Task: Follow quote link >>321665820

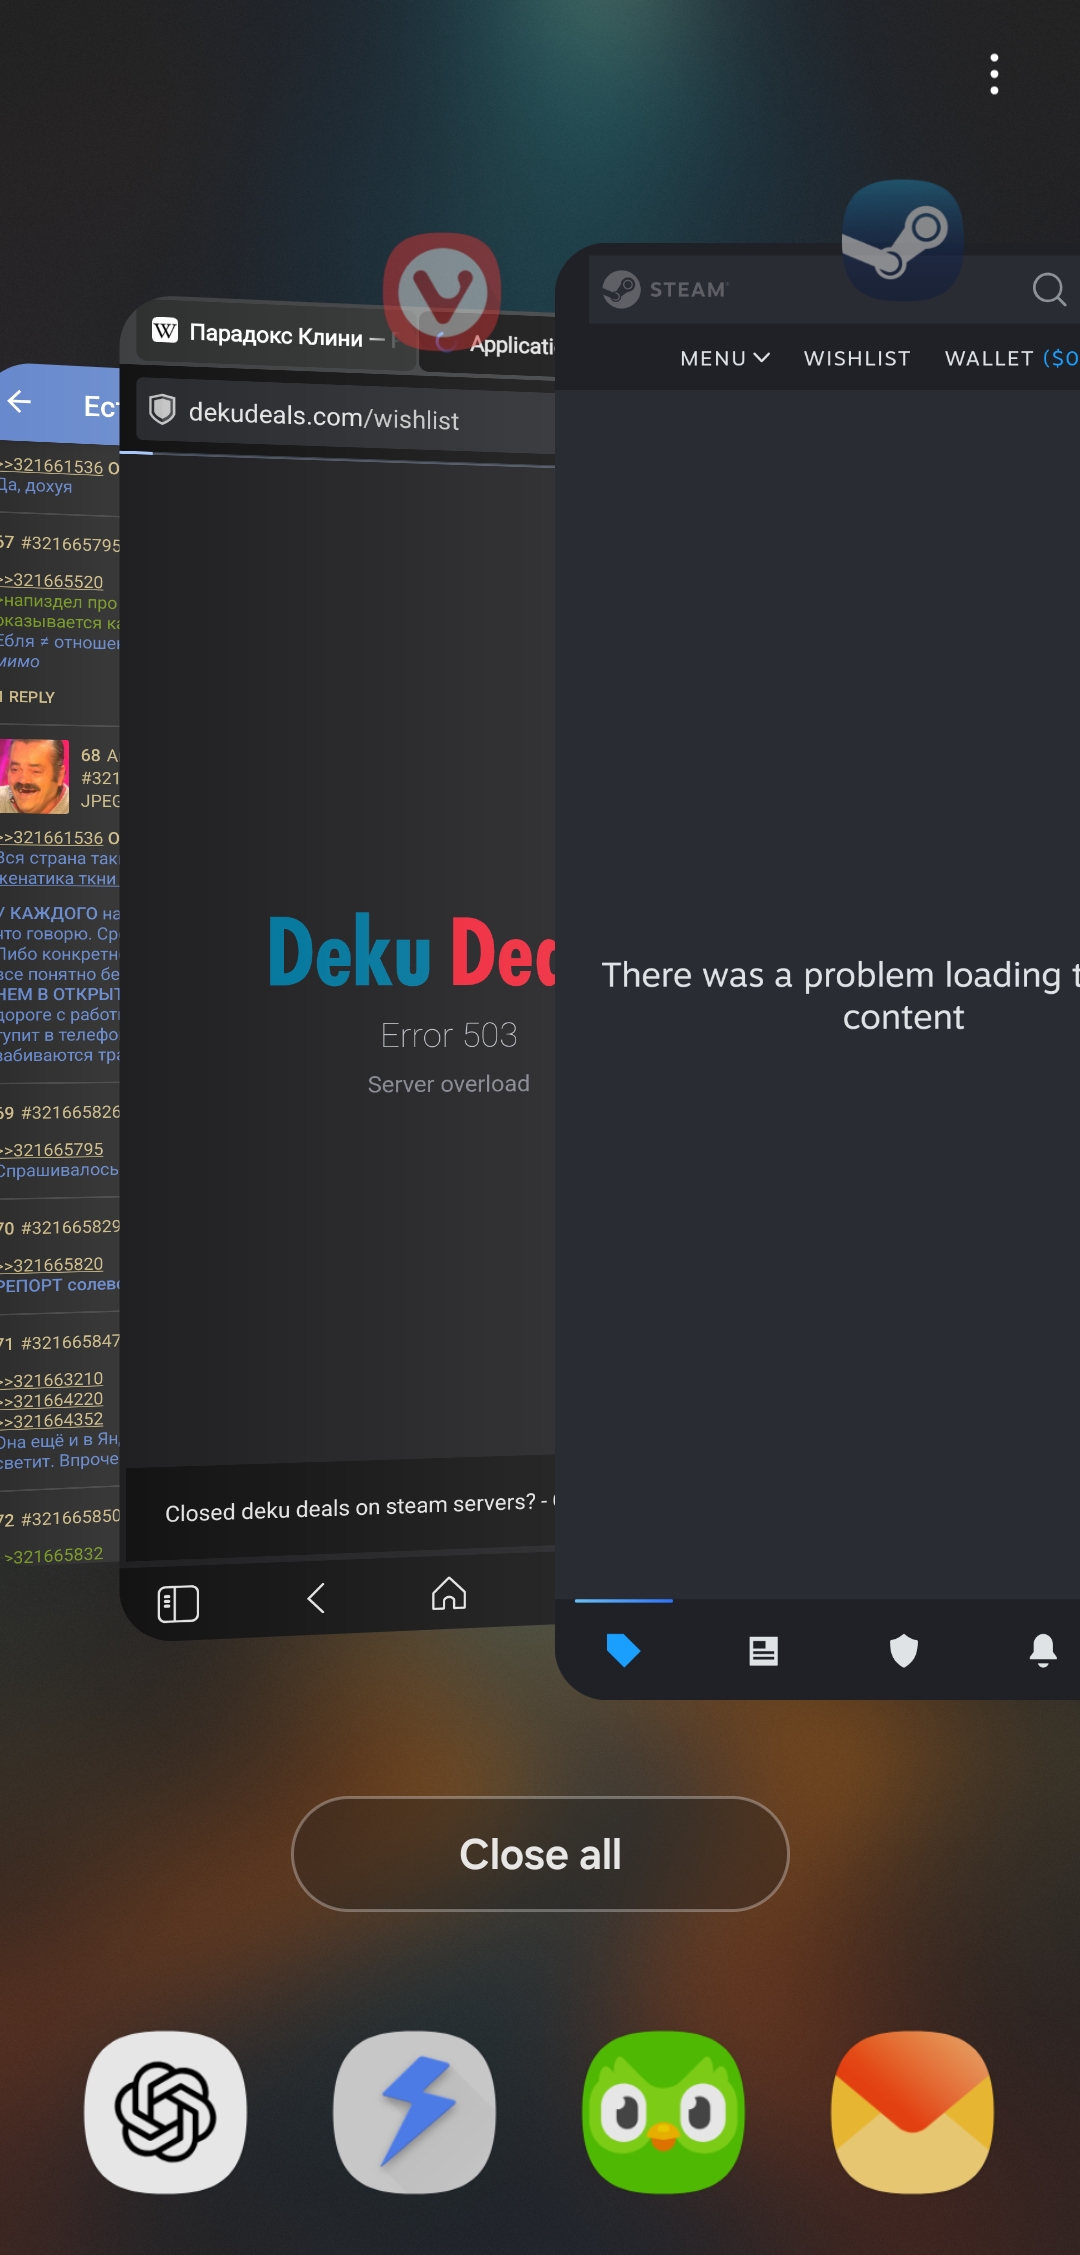Action: 52,1265
